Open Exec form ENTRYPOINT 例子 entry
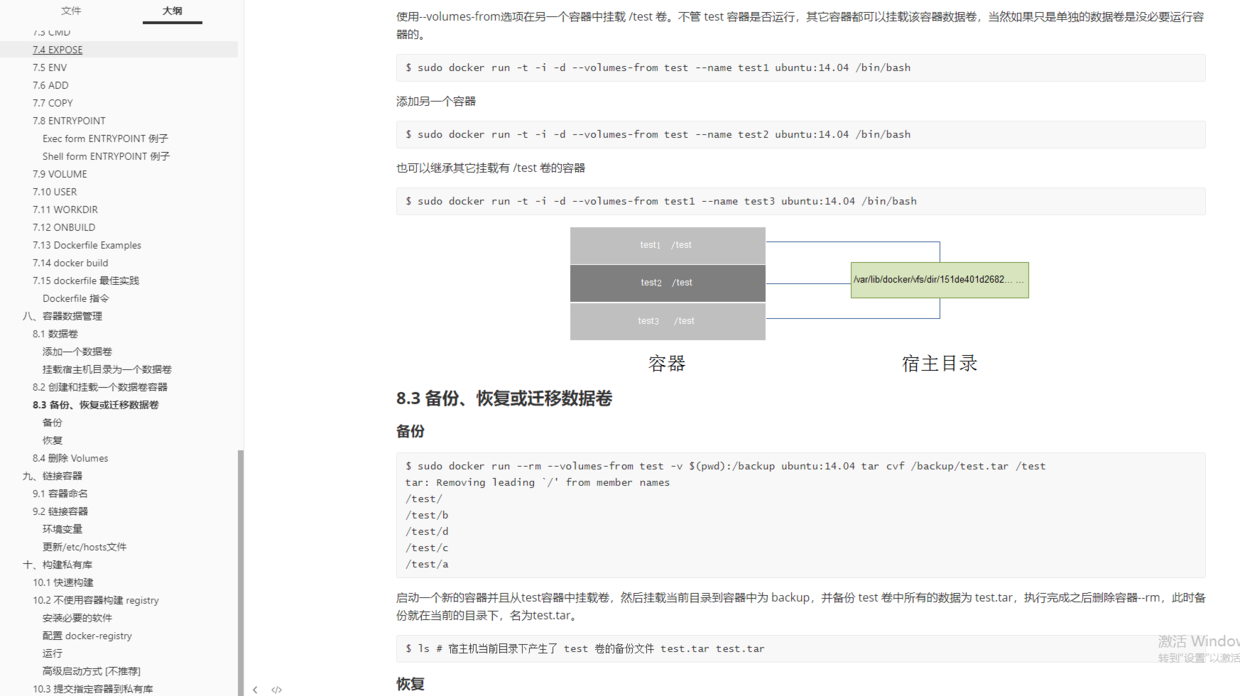The image size is (1240, 696). tap(105, 139)
